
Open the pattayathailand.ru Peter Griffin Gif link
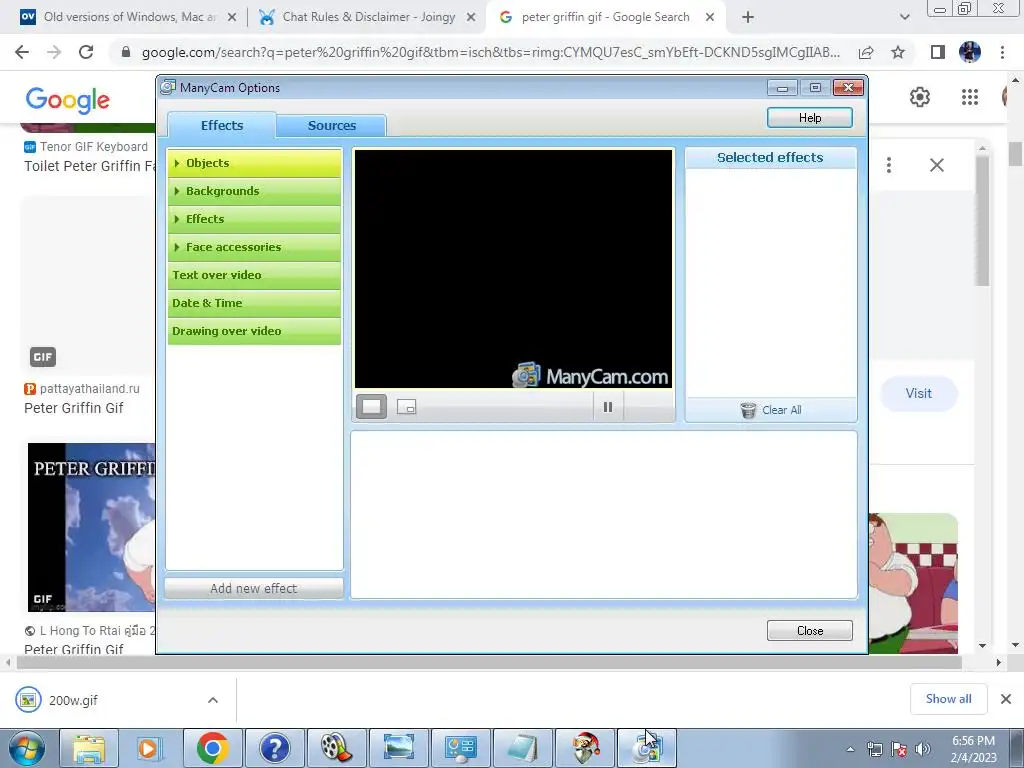coord(74,408)
